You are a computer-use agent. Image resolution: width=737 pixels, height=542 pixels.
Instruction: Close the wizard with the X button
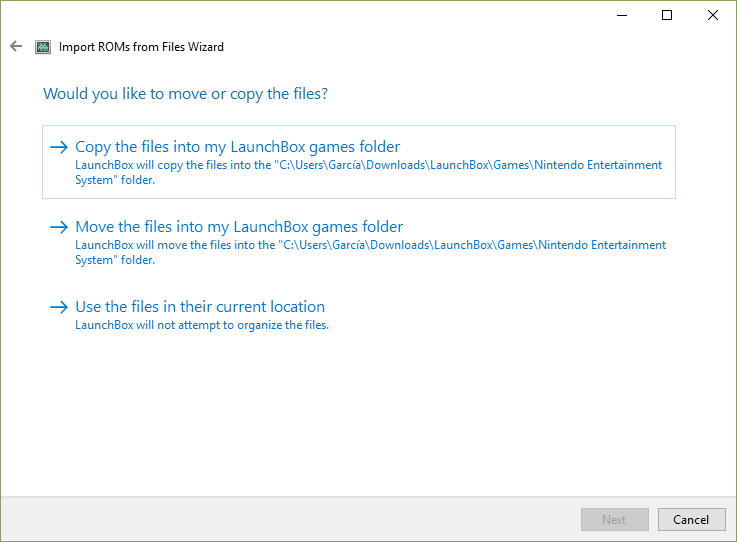click(x=713, y=15)
